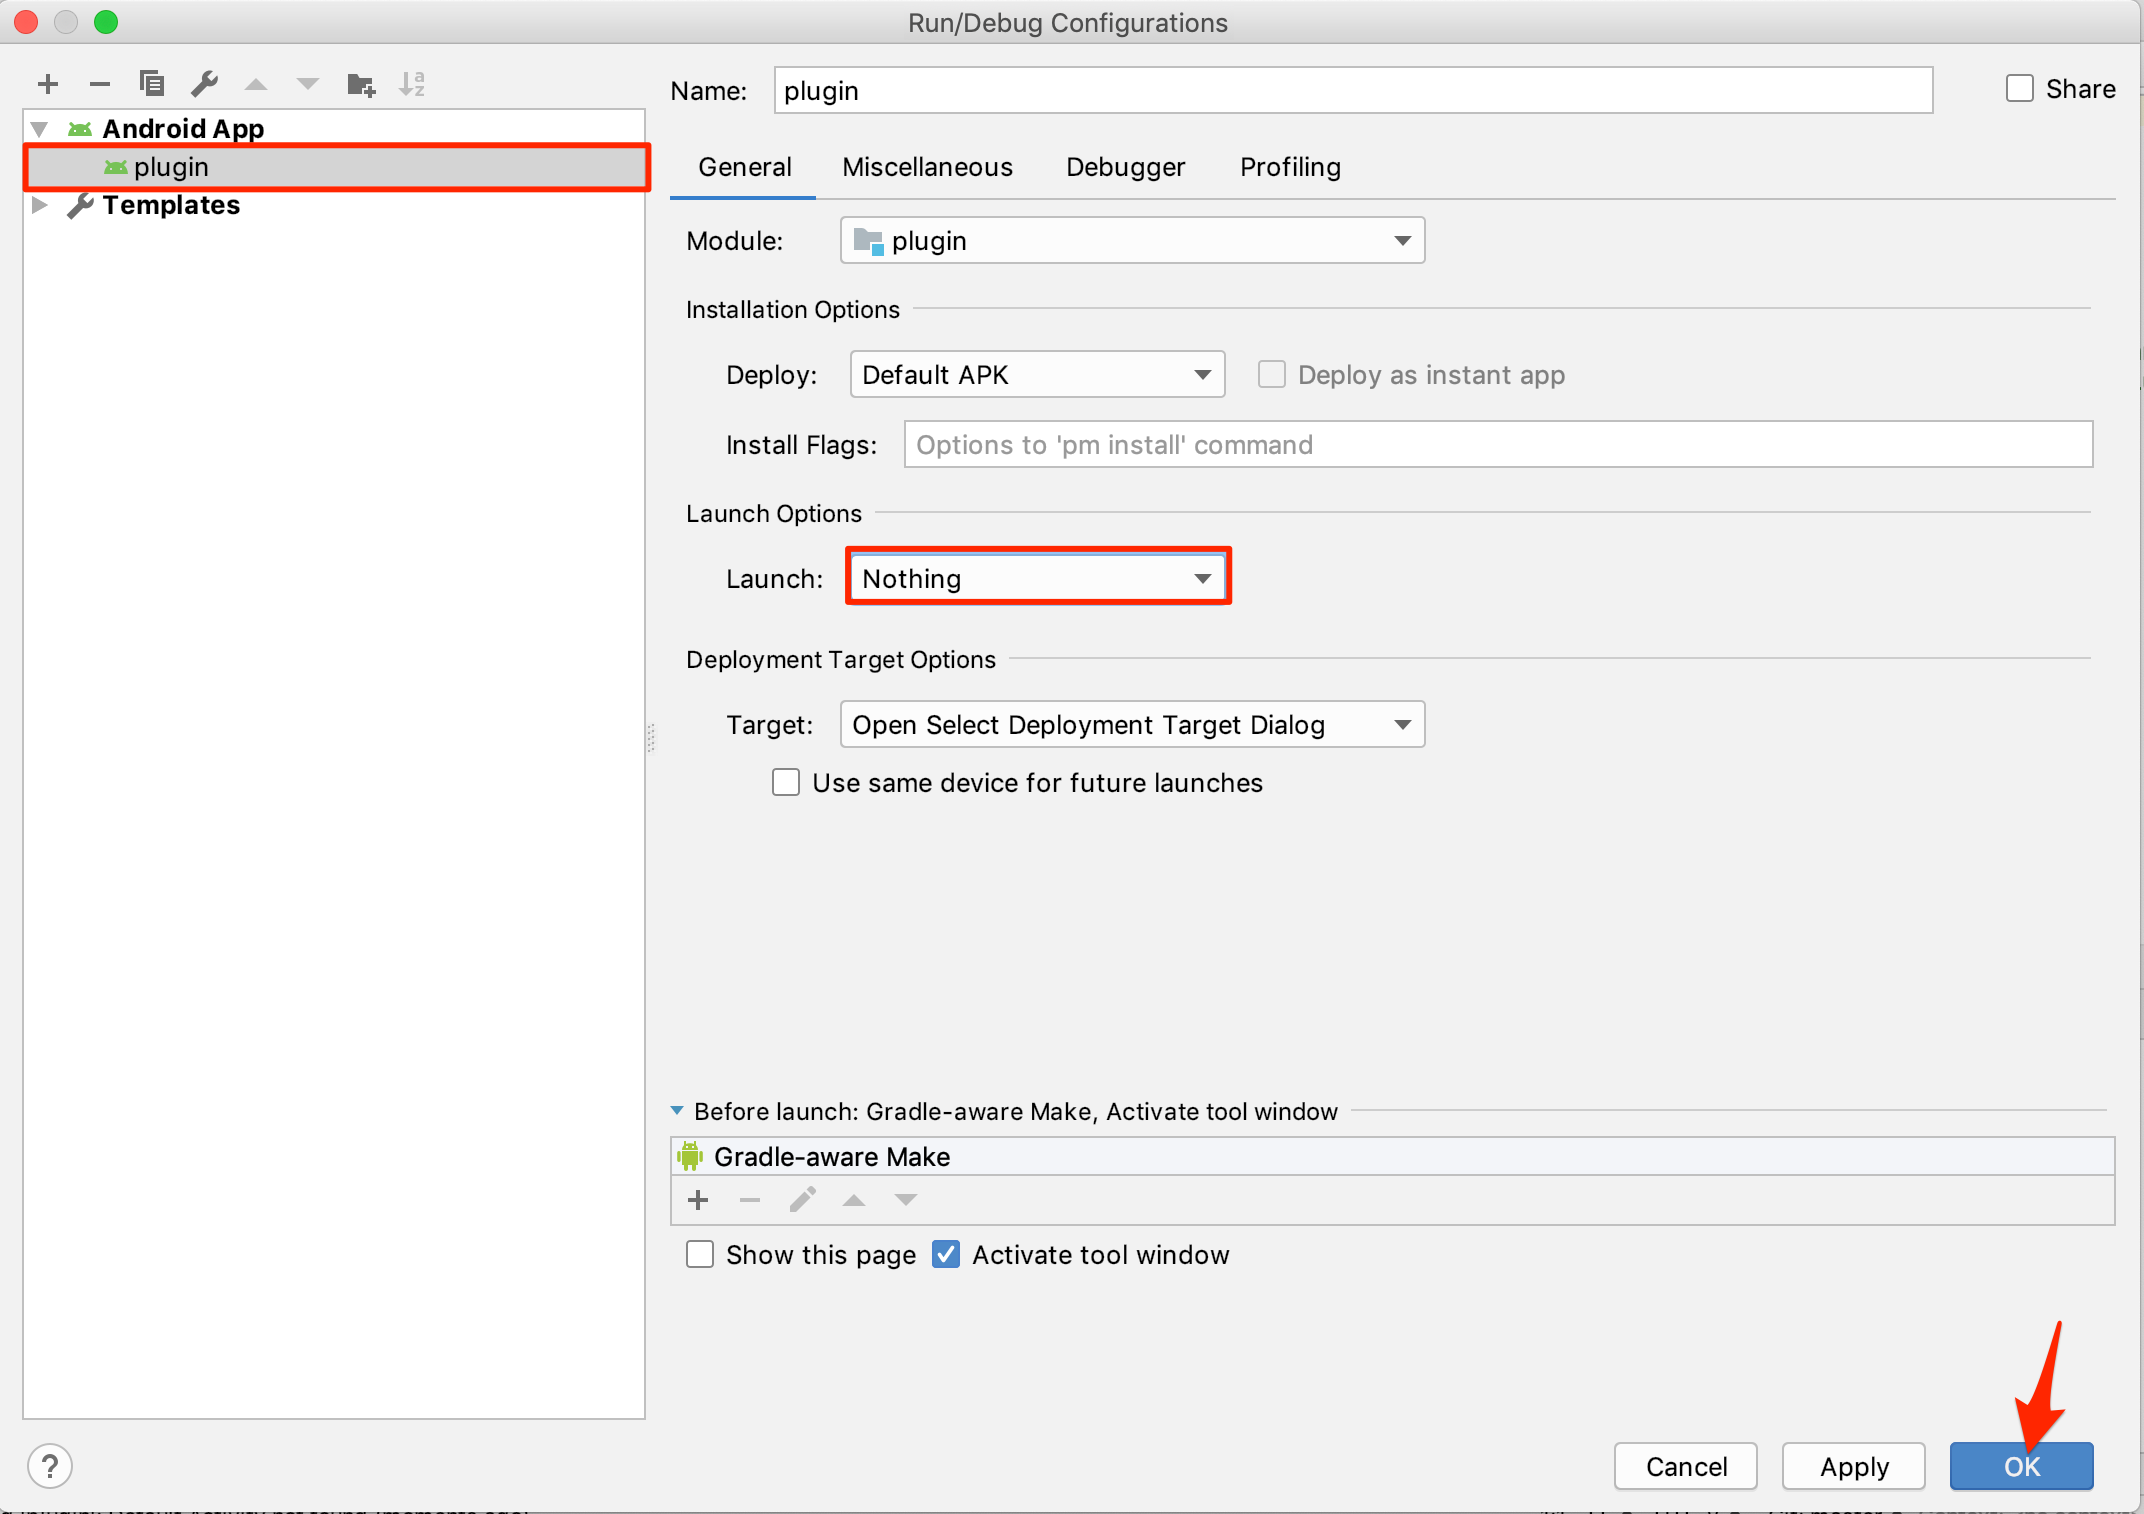Sort configurations alphabetically icon

[412, 84]
